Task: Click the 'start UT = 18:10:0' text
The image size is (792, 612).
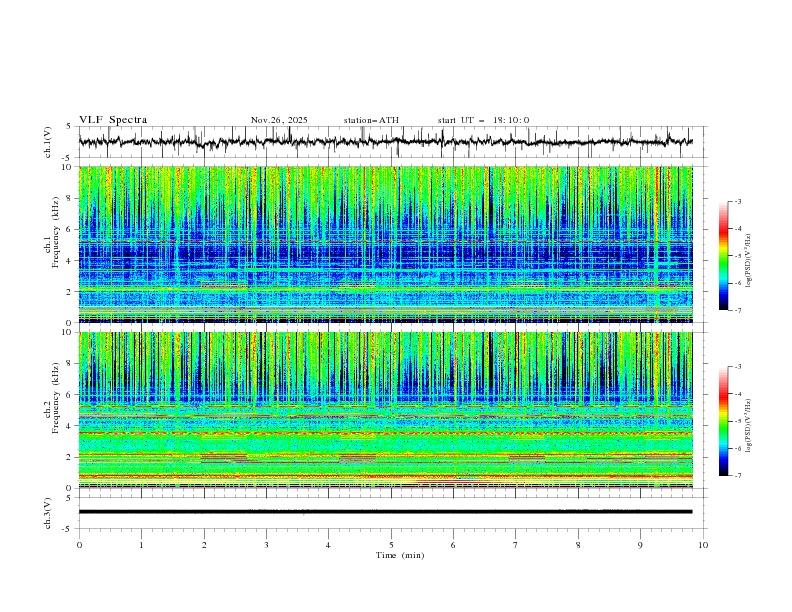Action: coord(483,120)
